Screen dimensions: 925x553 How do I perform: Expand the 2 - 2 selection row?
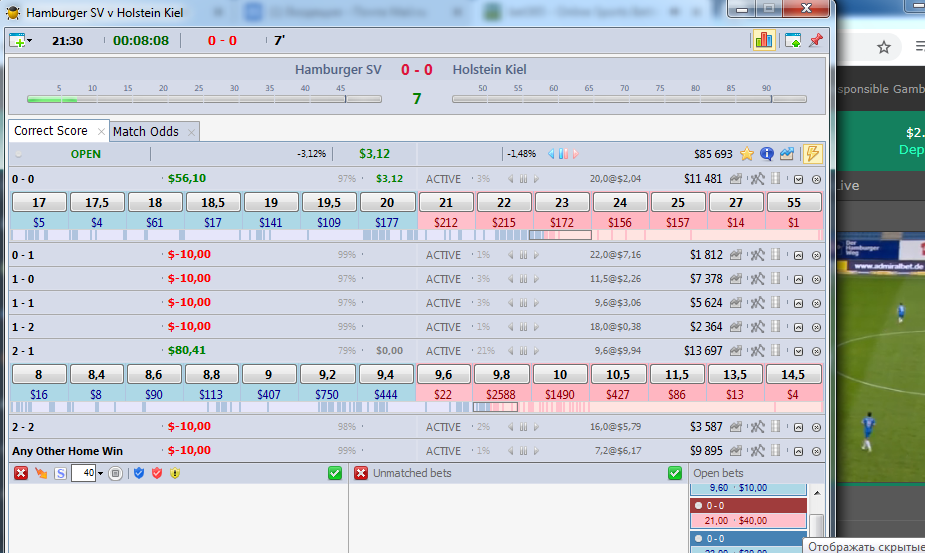coord(798,427)
